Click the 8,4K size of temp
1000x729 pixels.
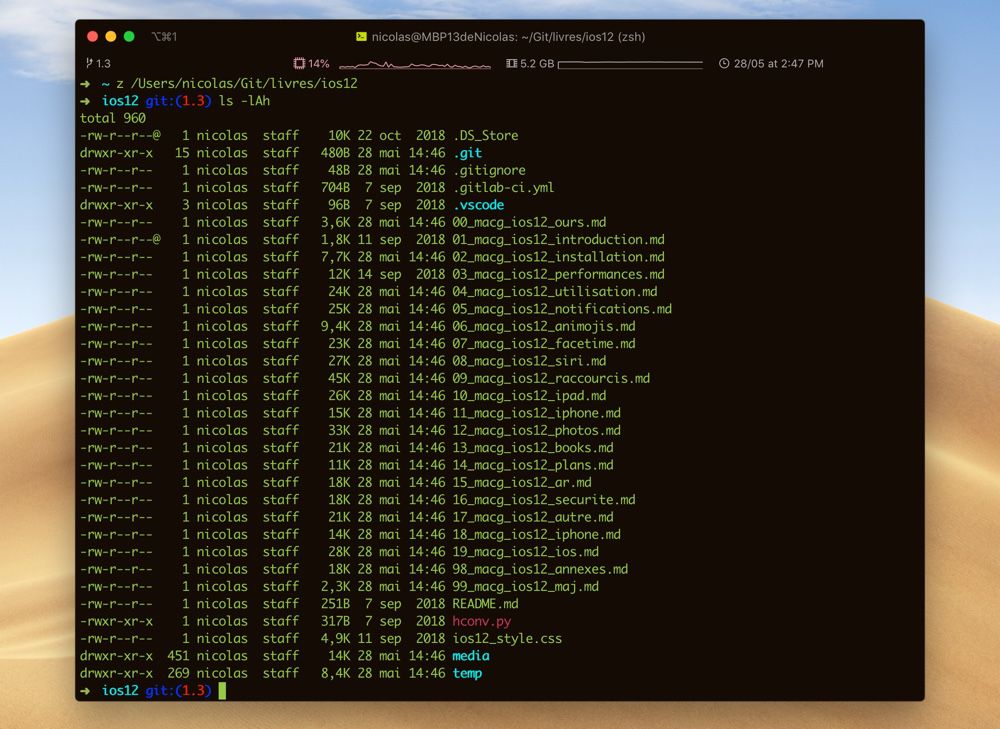pyautogui.click(x=335, y=673)
